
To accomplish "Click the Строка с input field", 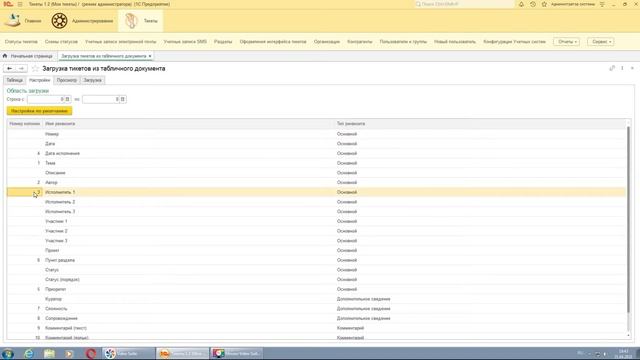I will (46, 99).
